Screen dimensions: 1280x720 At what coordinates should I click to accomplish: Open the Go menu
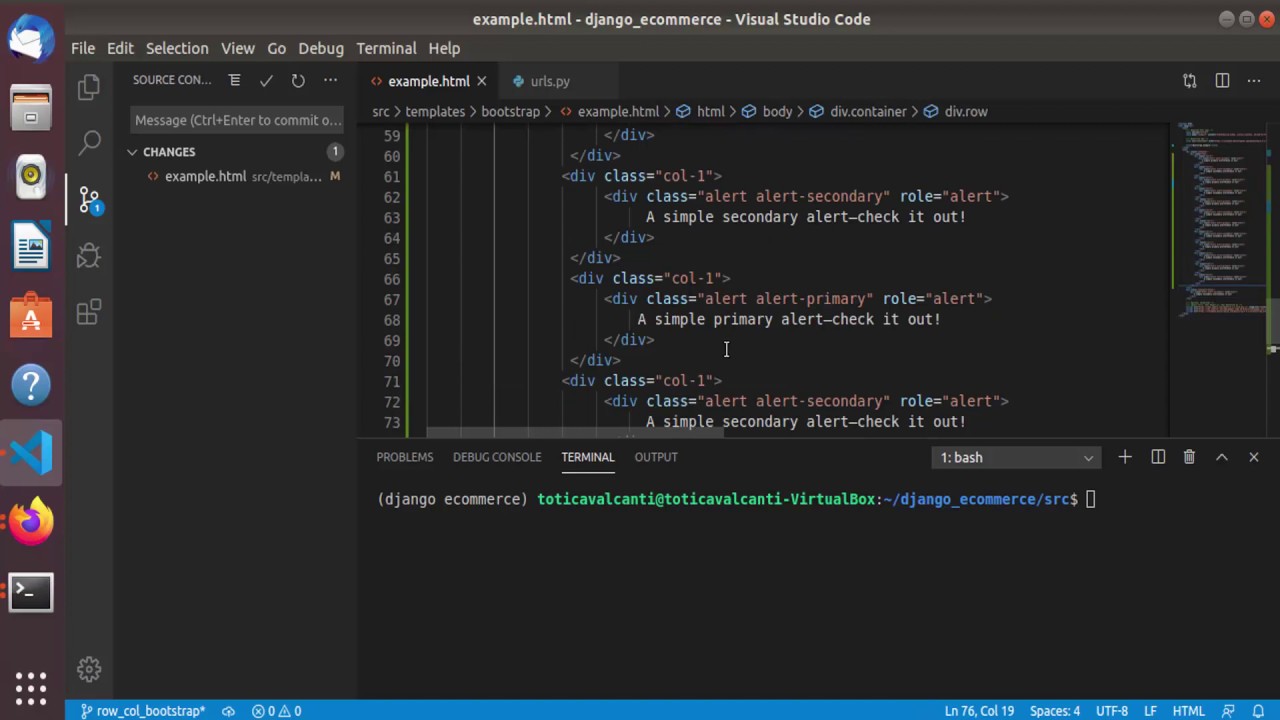(276, 48)
